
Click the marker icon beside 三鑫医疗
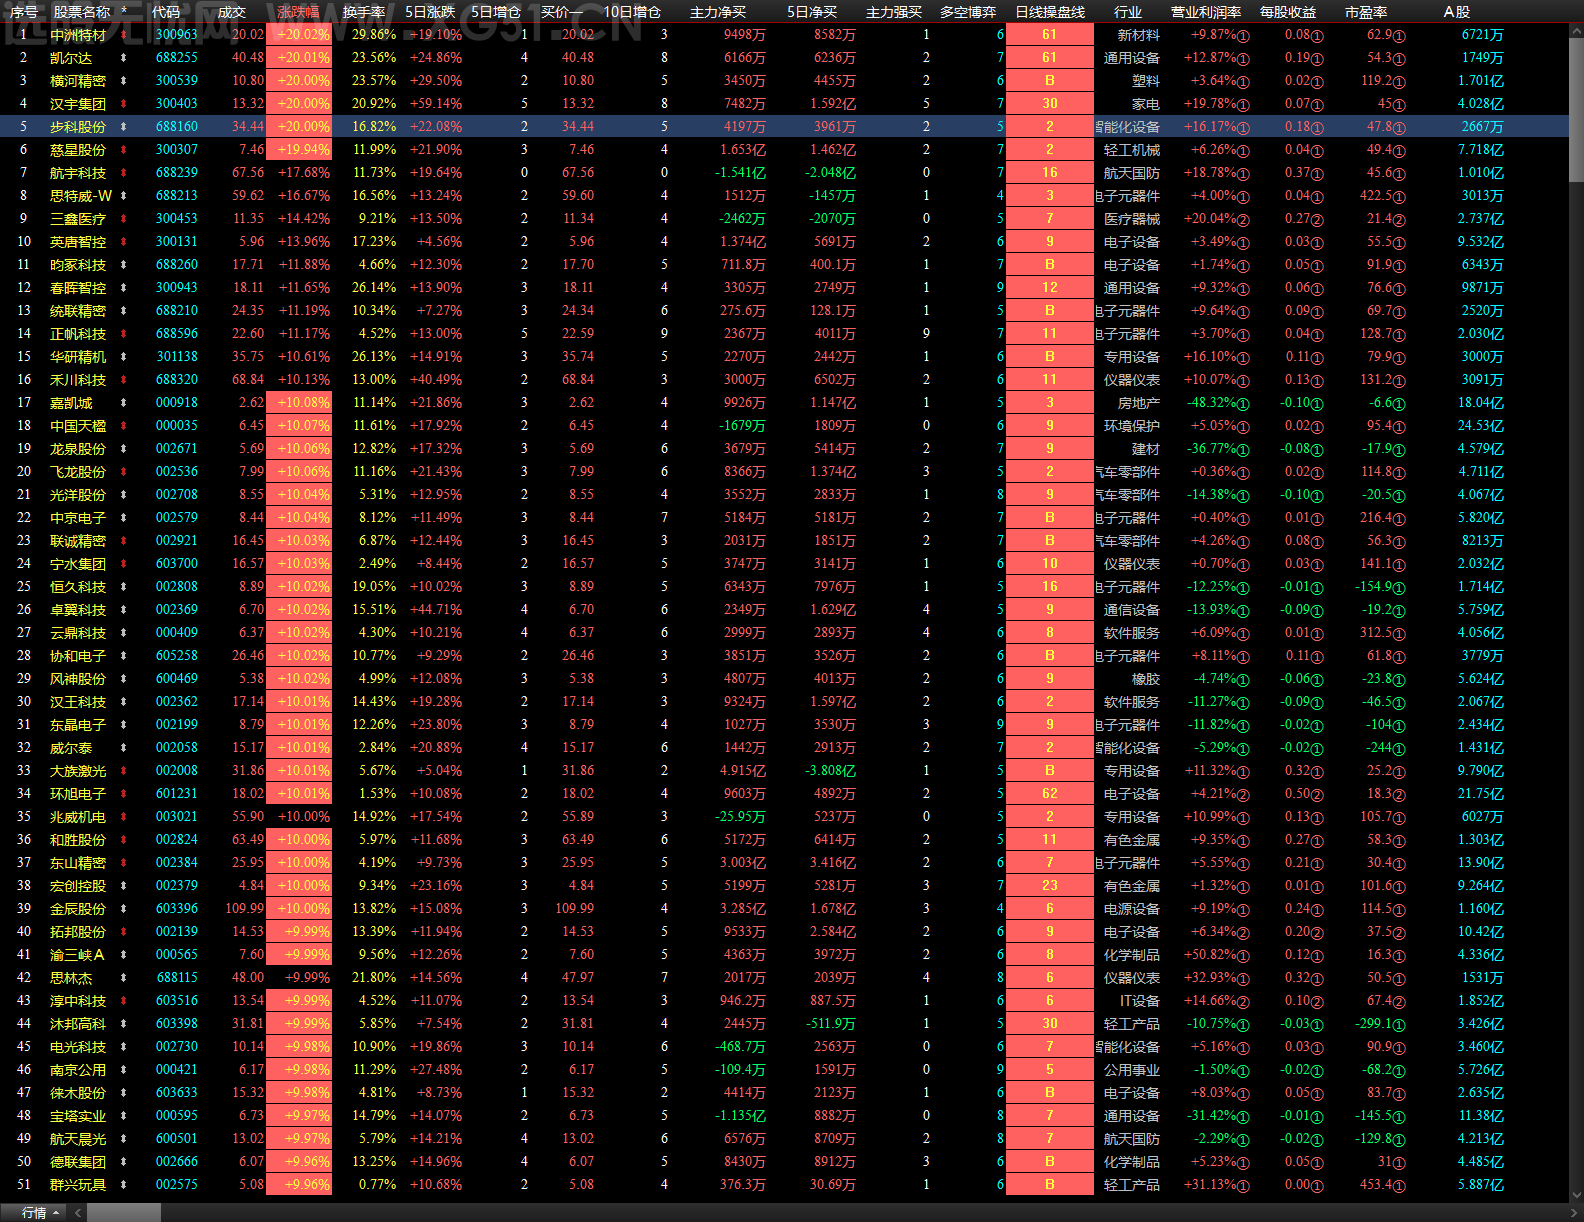pyautogui.click(x=124, y=219)
